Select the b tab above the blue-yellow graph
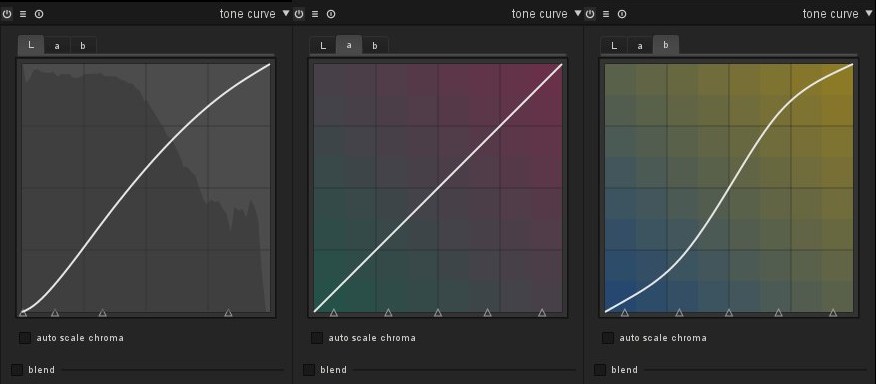This screenshot has width=876, height=384. [x=666, y=45]
